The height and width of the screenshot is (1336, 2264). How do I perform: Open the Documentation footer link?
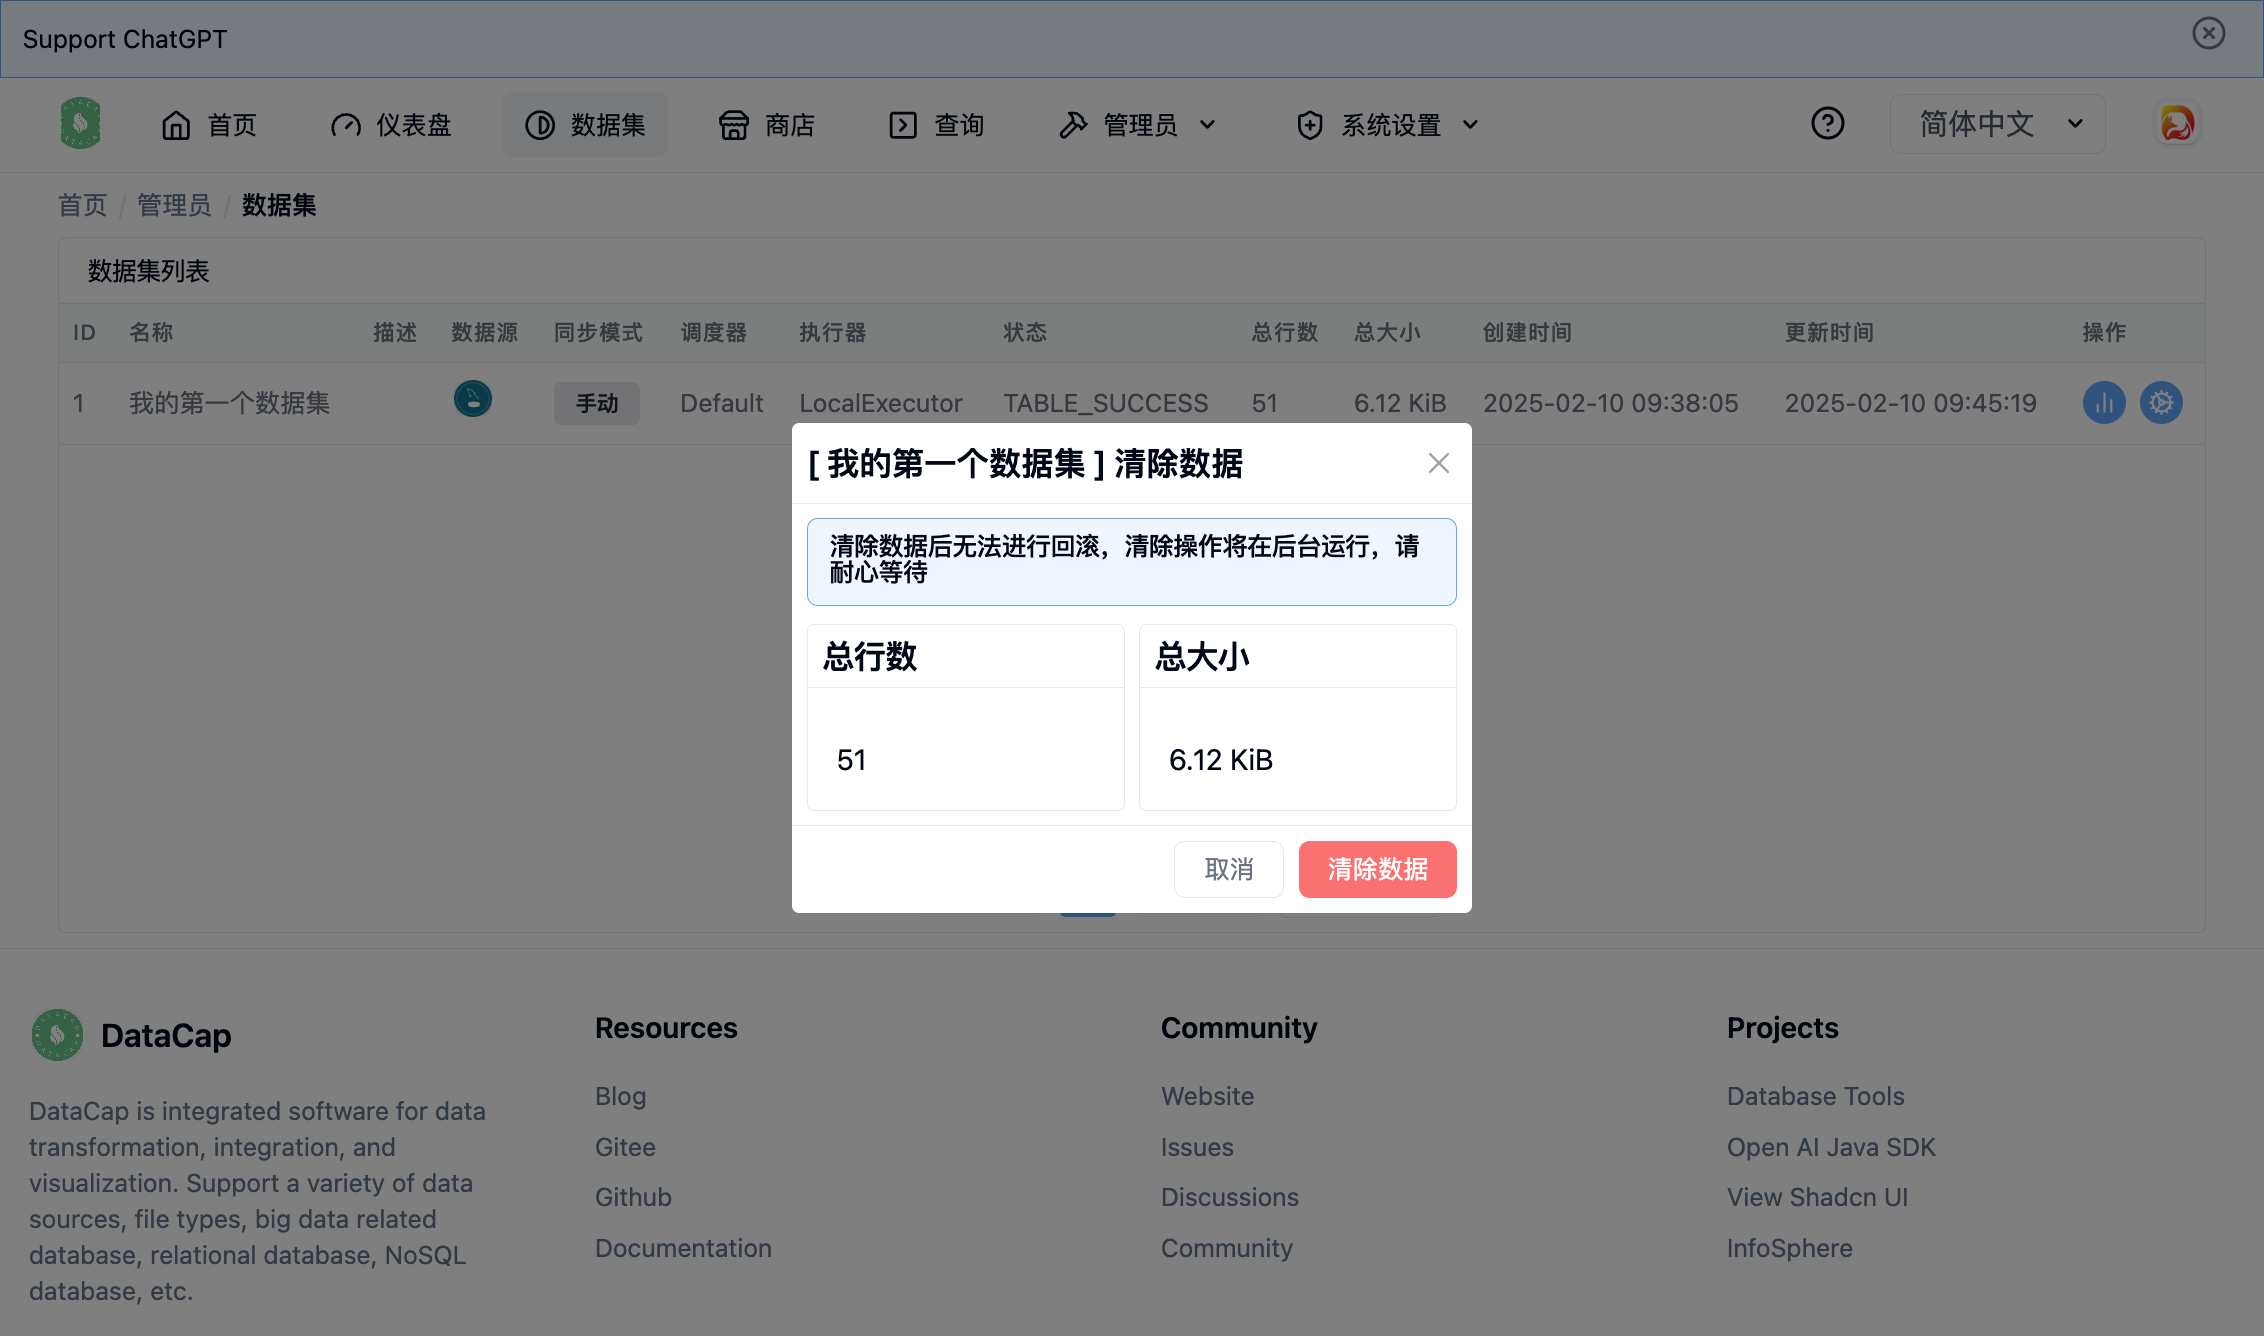(683, 1248)
